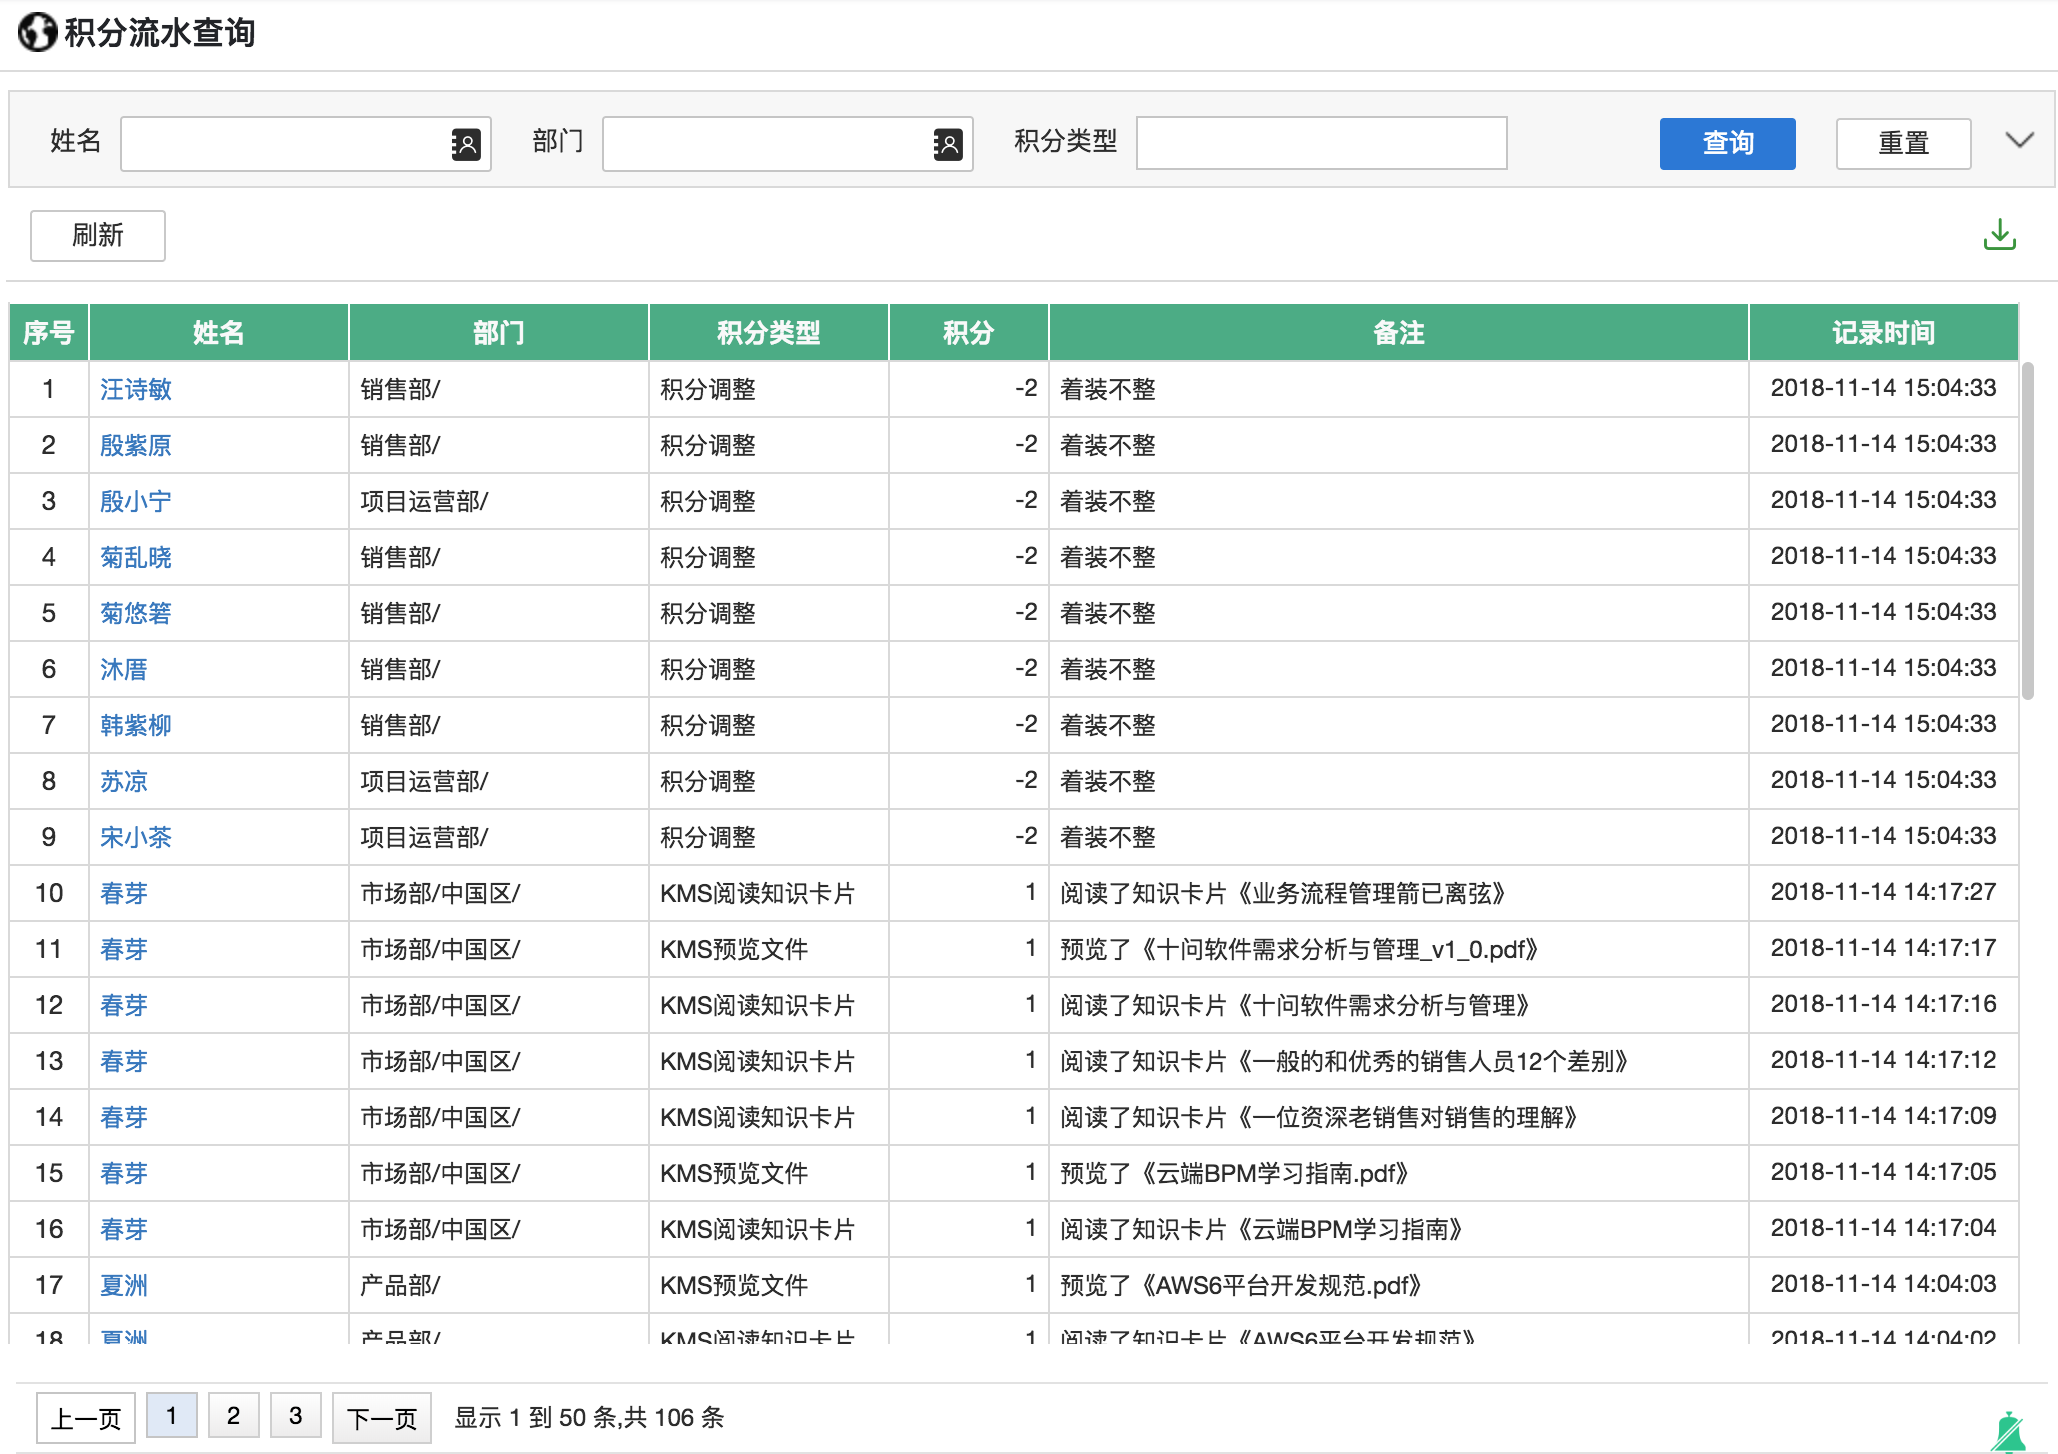Click the 重置 reset button
Screen dimensions: 2058x1454
click(1903, 144)
